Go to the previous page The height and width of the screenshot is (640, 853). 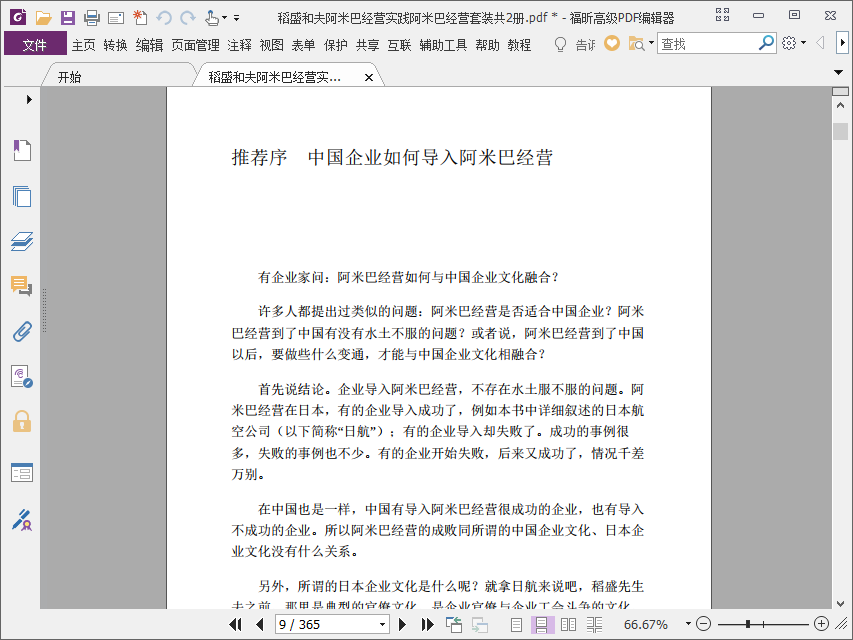pos(259,624)
